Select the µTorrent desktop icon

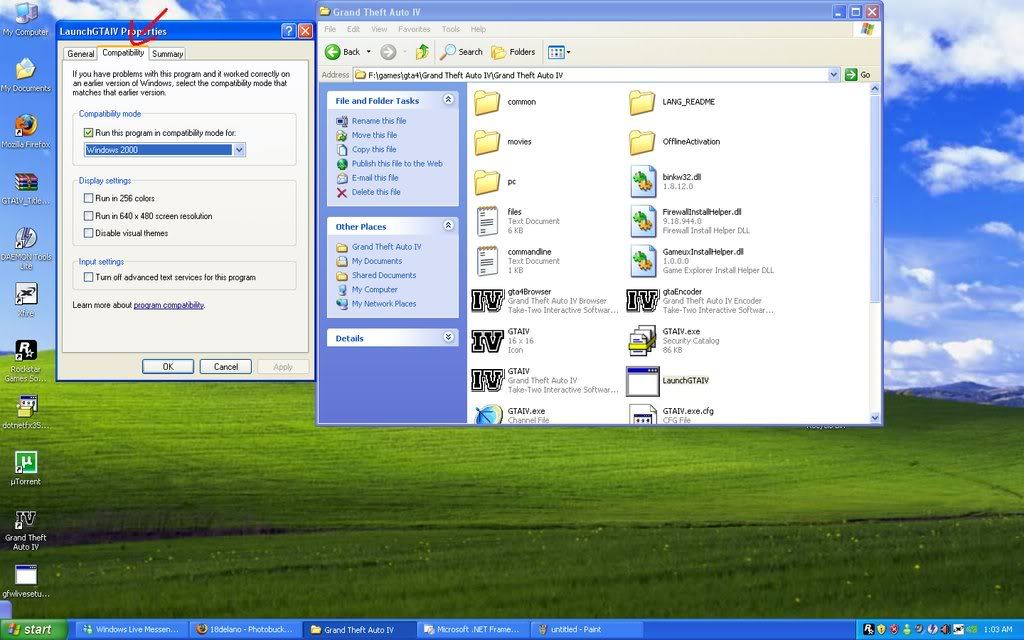(x=25, y=462)
